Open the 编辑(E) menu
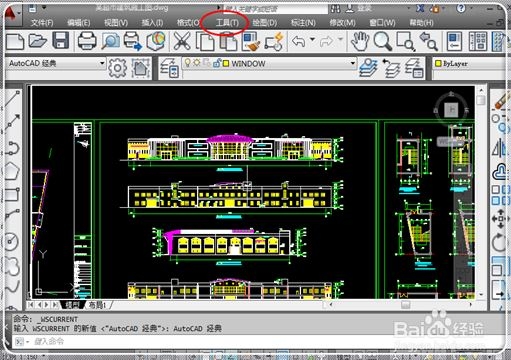The width and height of the screenshot is (511, 360). [x=79, y=23]
